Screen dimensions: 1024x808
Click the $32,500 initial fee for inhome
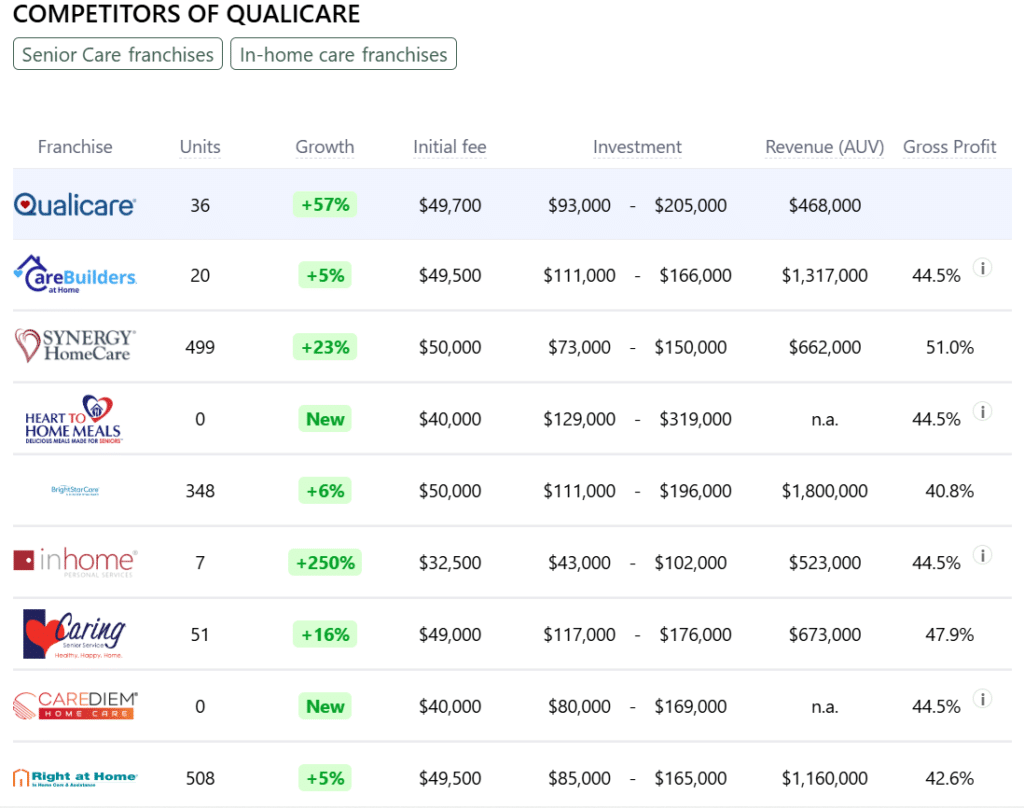click(450, 562)
